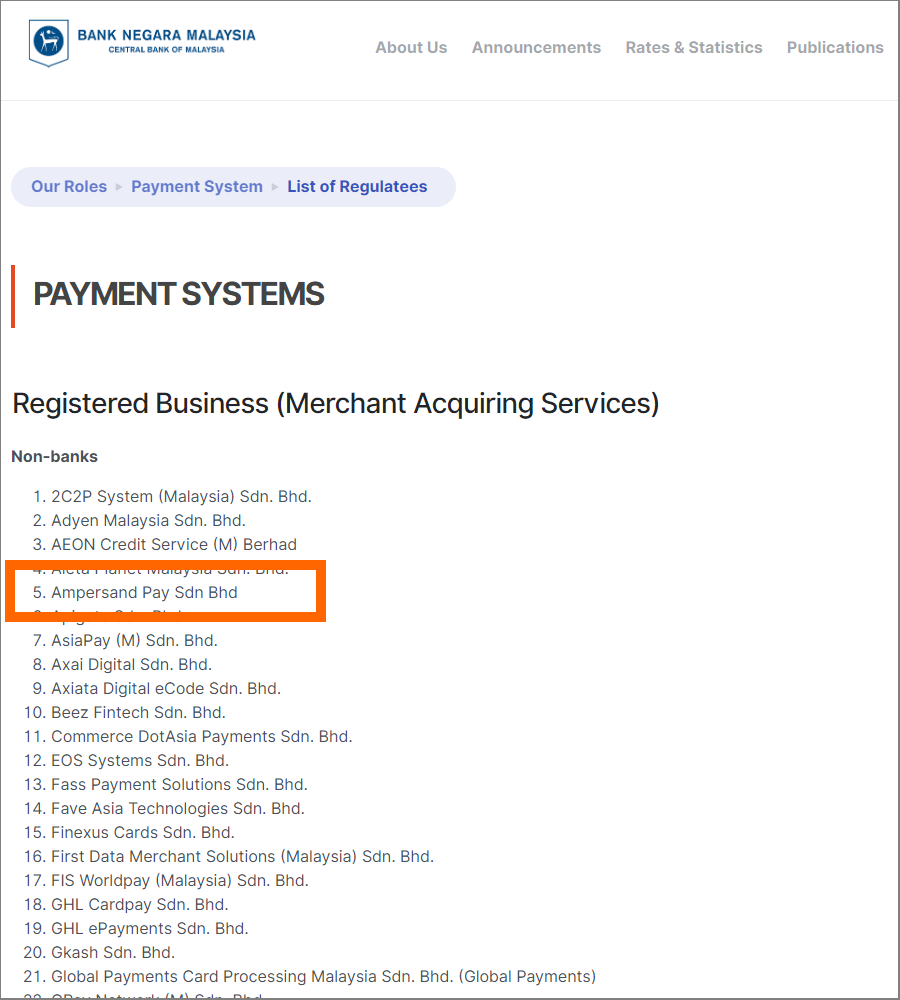Viewport: 900px width, 1000px height.
Task: Select Ampersand Pay Sdn Bhd entry
Action: point(144,592)
